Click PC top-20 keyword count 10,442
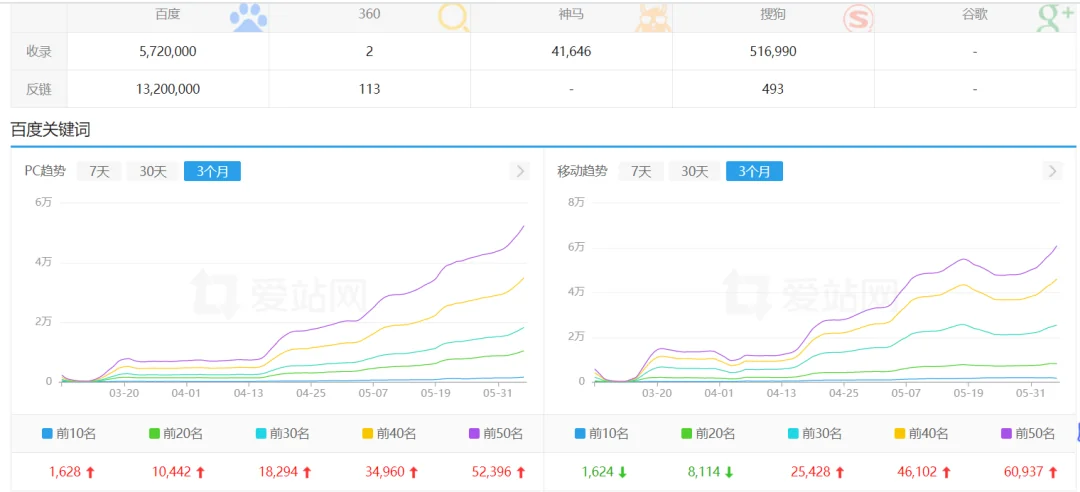The width and height of the screenshot is (1080, 492). tap(172, 472)
